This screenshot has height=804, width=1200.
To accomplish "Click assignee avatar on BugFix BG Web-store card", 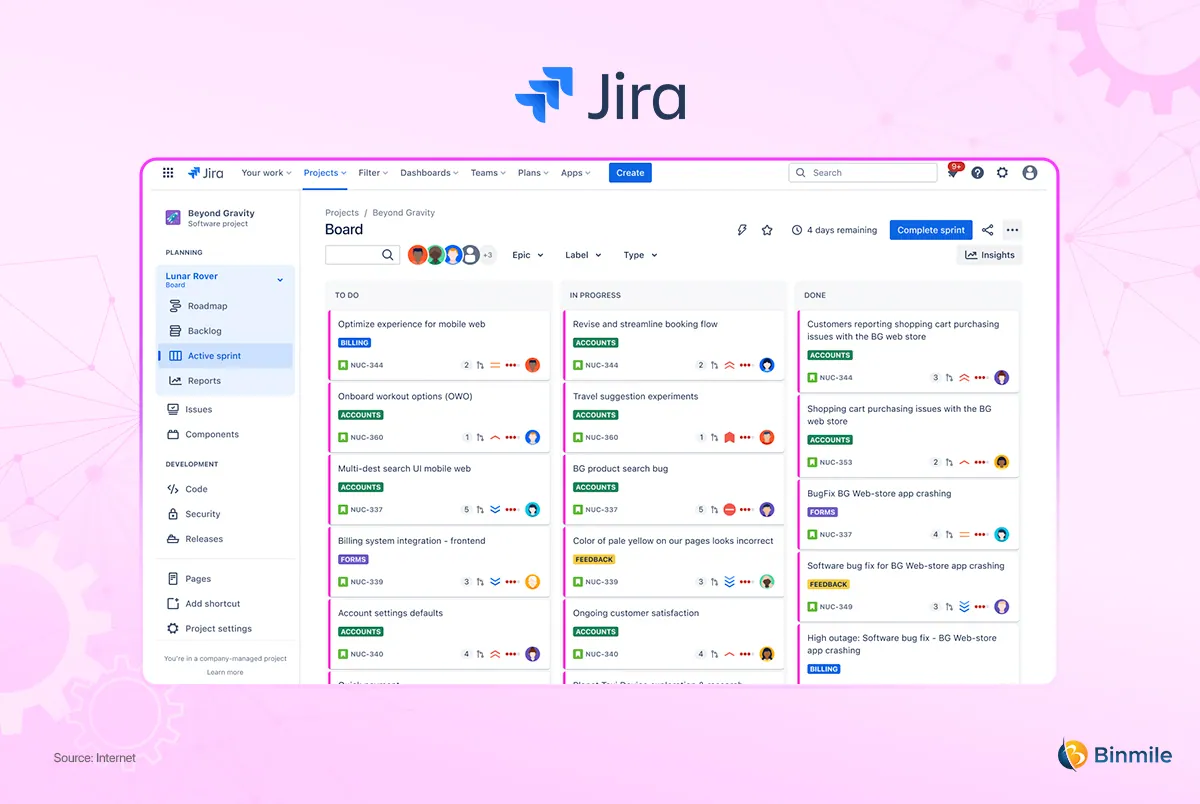I will (1002, 534).
